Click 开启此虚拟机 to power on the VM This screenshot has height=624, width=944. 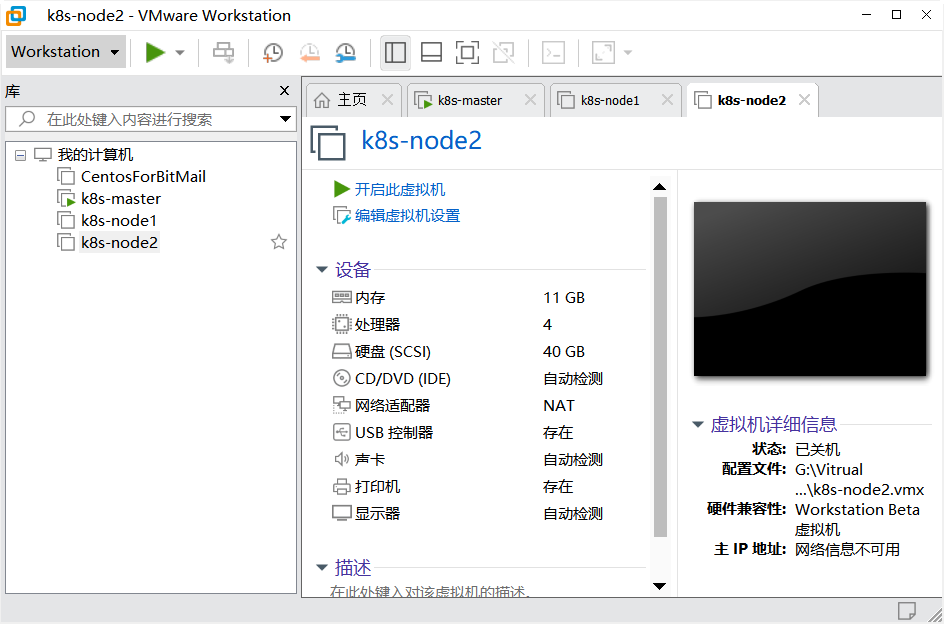pos(400,190)
